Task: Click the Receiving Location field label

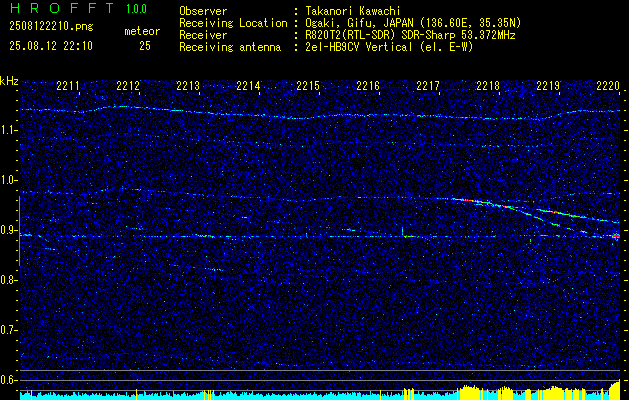Action: 233,24
